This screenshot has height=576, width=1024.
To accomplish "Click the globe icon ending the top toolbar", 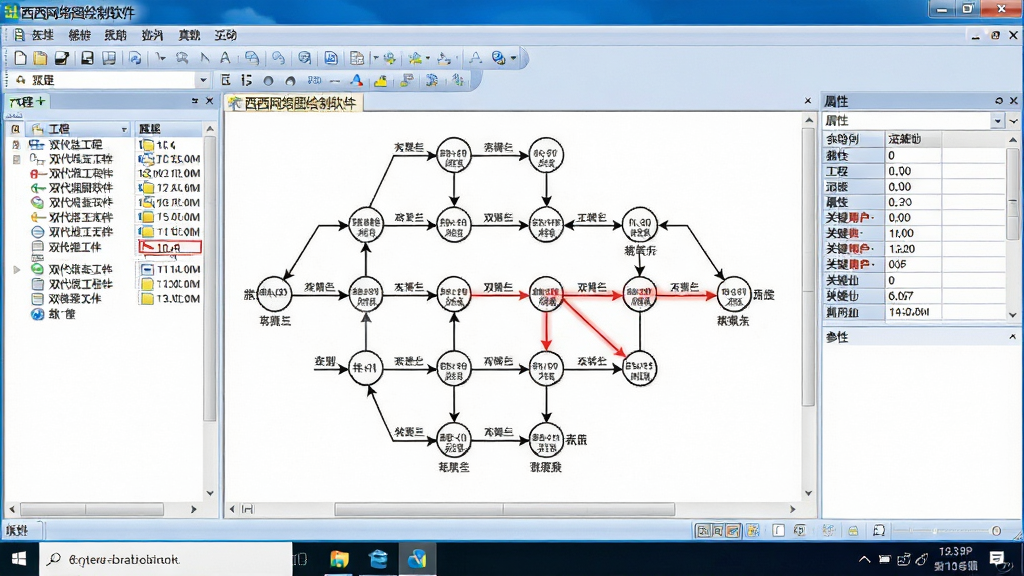I will pos(498,58).
